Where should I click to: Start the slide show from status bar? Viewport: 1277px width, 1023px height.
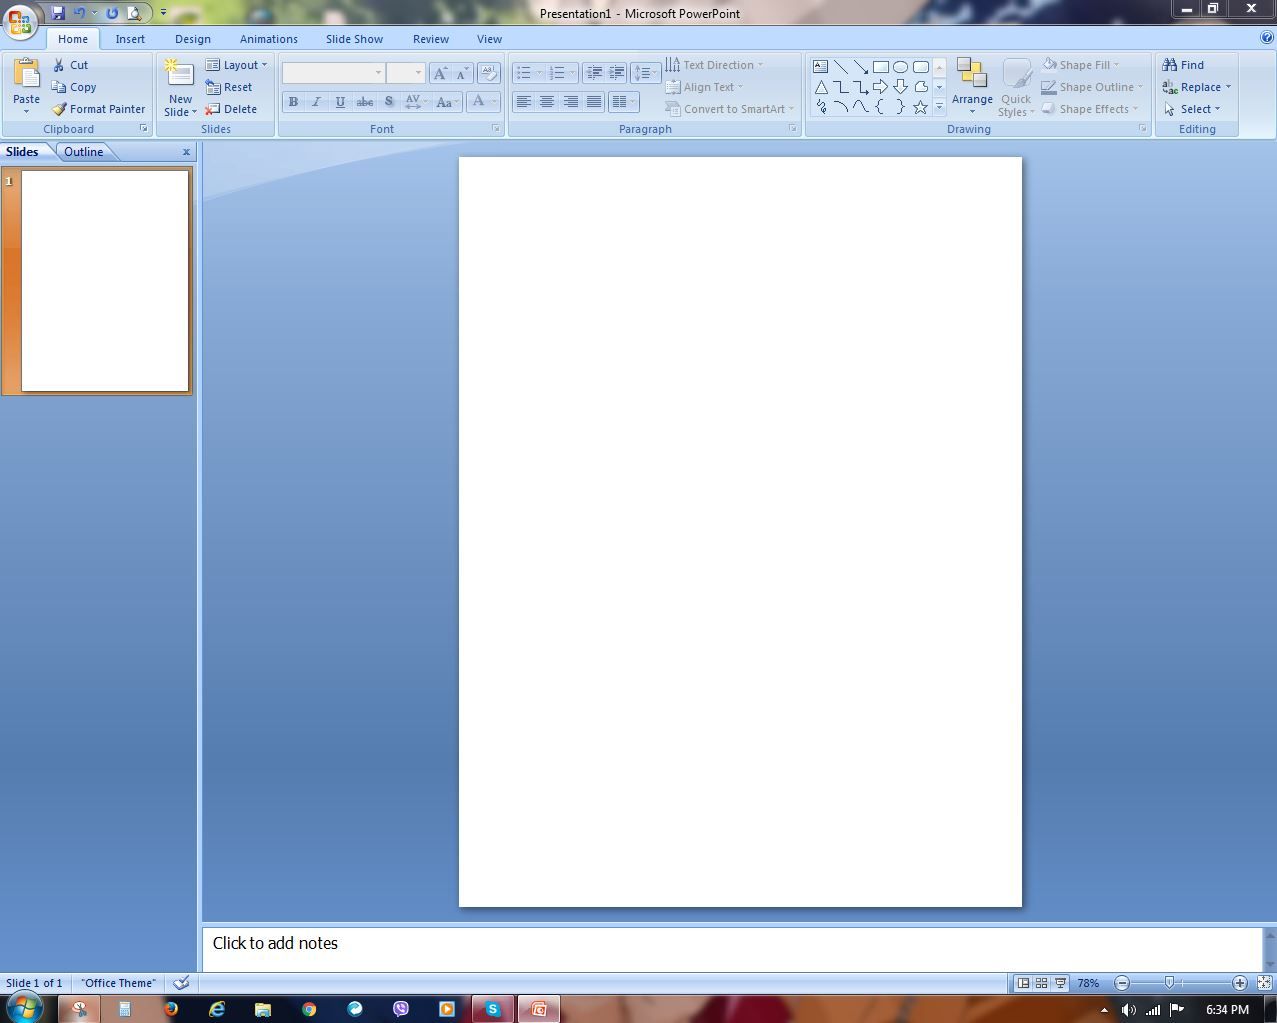(1060, 983)
